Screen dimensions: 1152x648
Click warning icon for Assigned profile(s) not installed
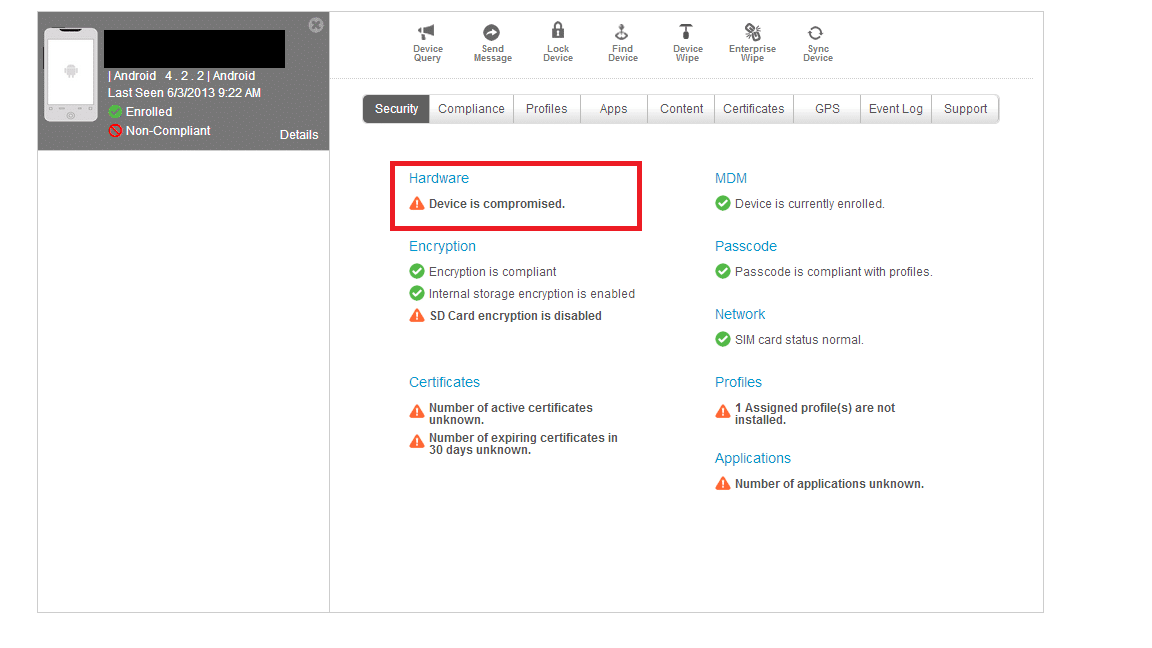(x=723, y=411)
